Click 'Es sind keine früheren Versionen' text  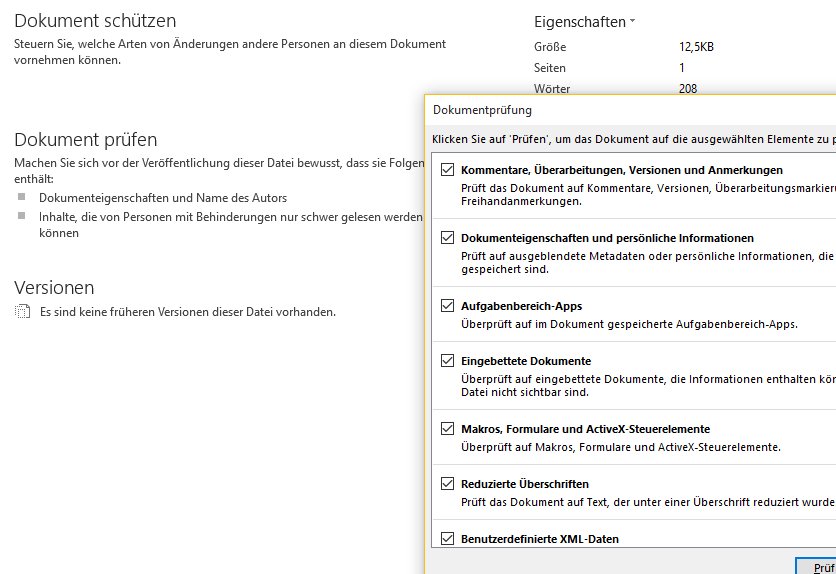click(x=188, y=312)
